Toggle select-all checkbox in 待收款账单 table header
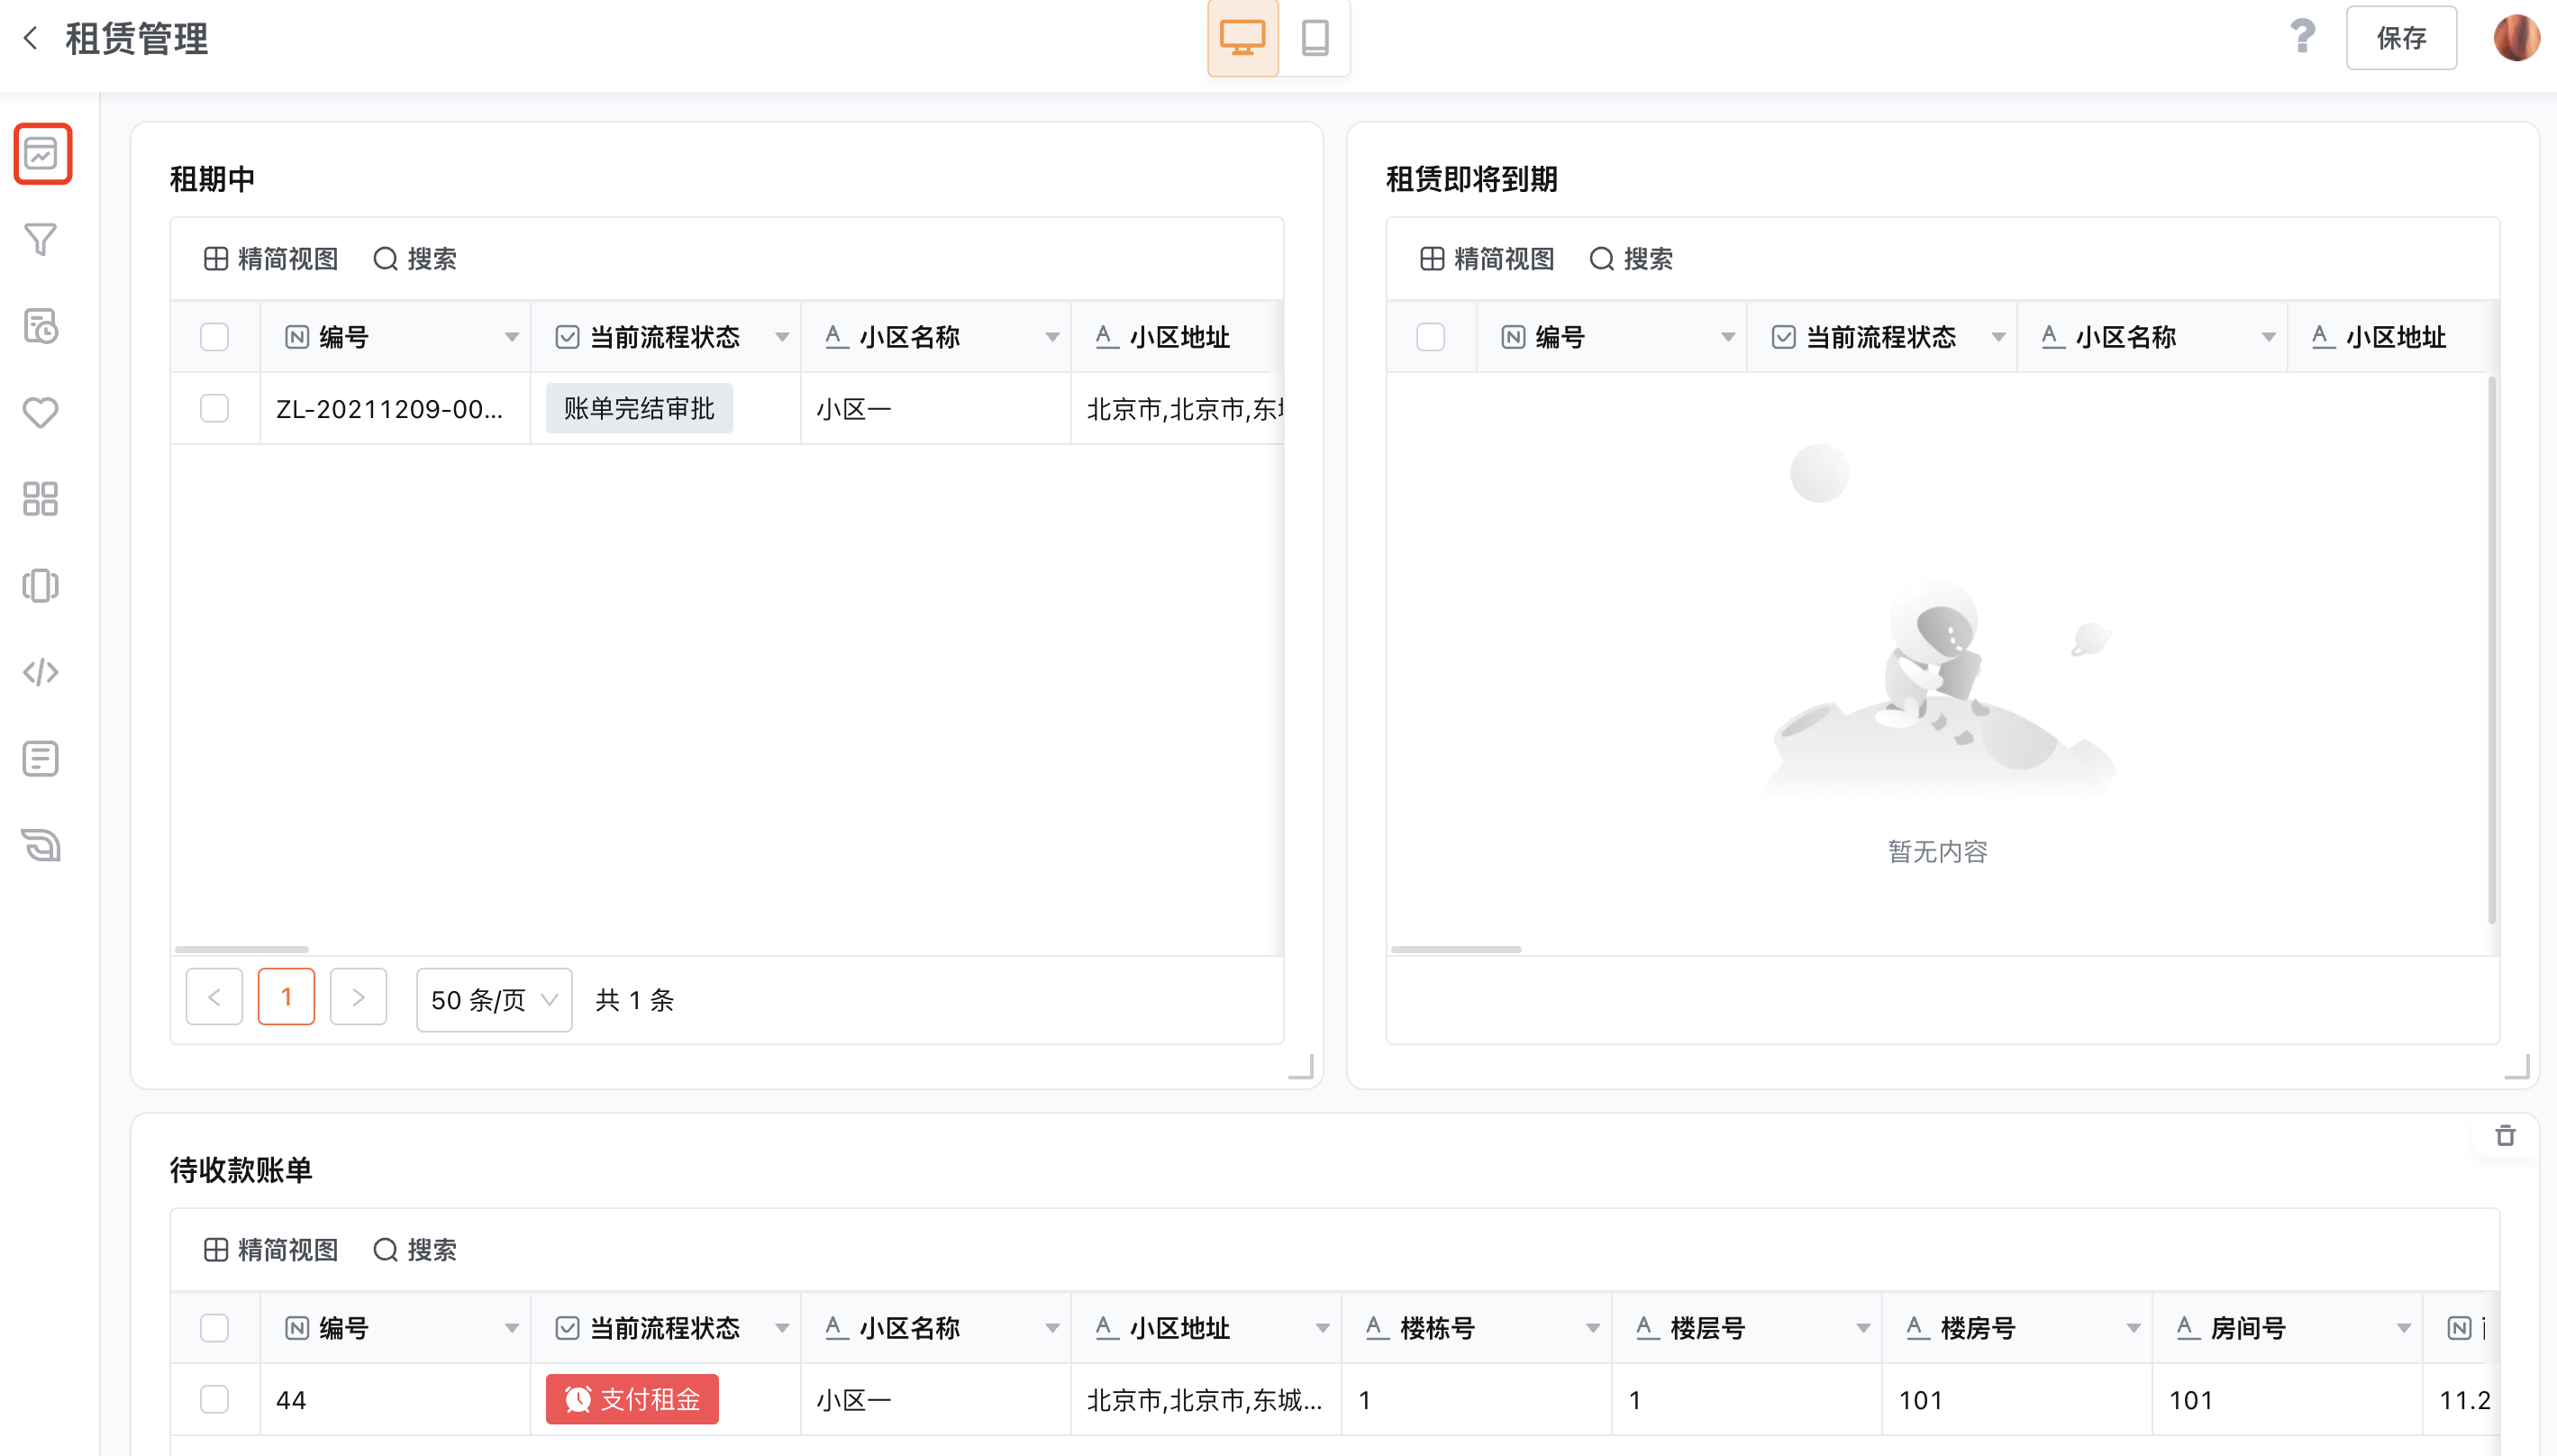Image resolution: width=2557 pixels, height=1456 pixels. click(x=215, y=1328)
